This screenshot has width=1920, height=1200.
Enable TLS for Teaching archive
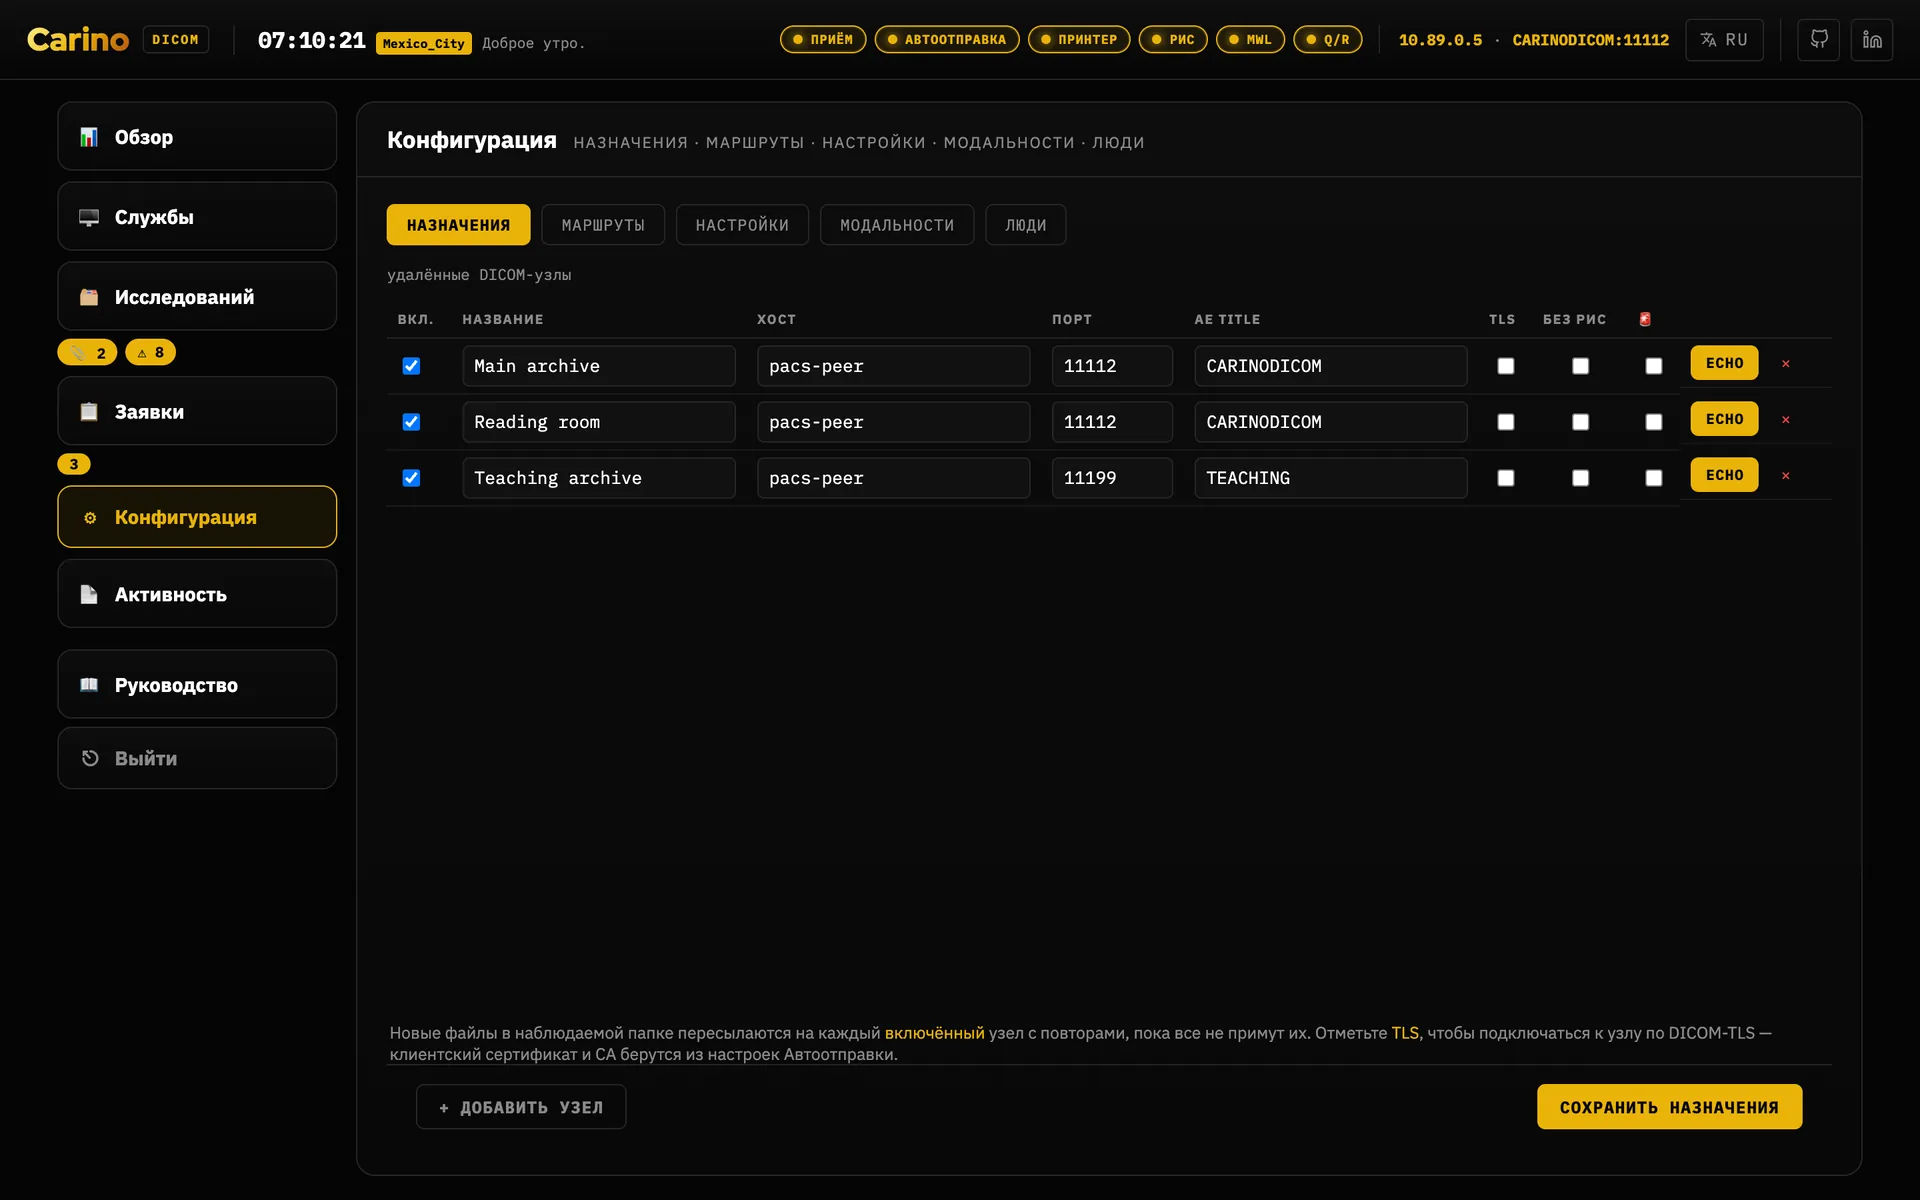(x=1506, y=478)
